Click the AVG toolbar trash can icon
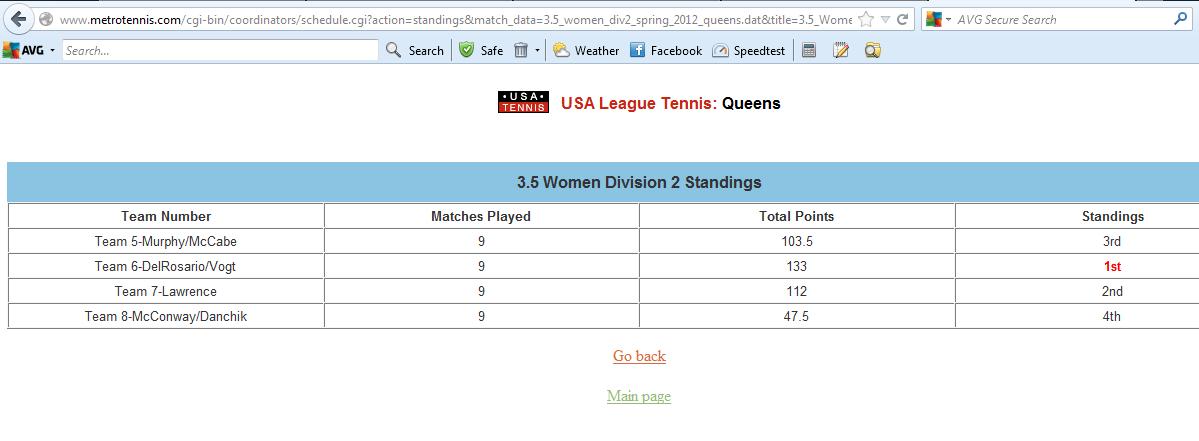This screenshot has height=441, width=1199. 521,50
